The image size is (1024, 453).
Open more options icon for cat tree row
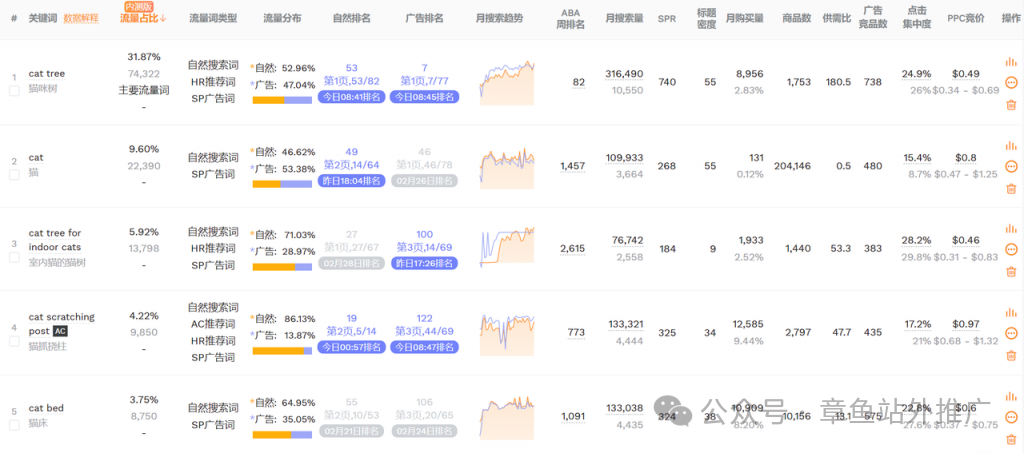tap(1011, 82)
